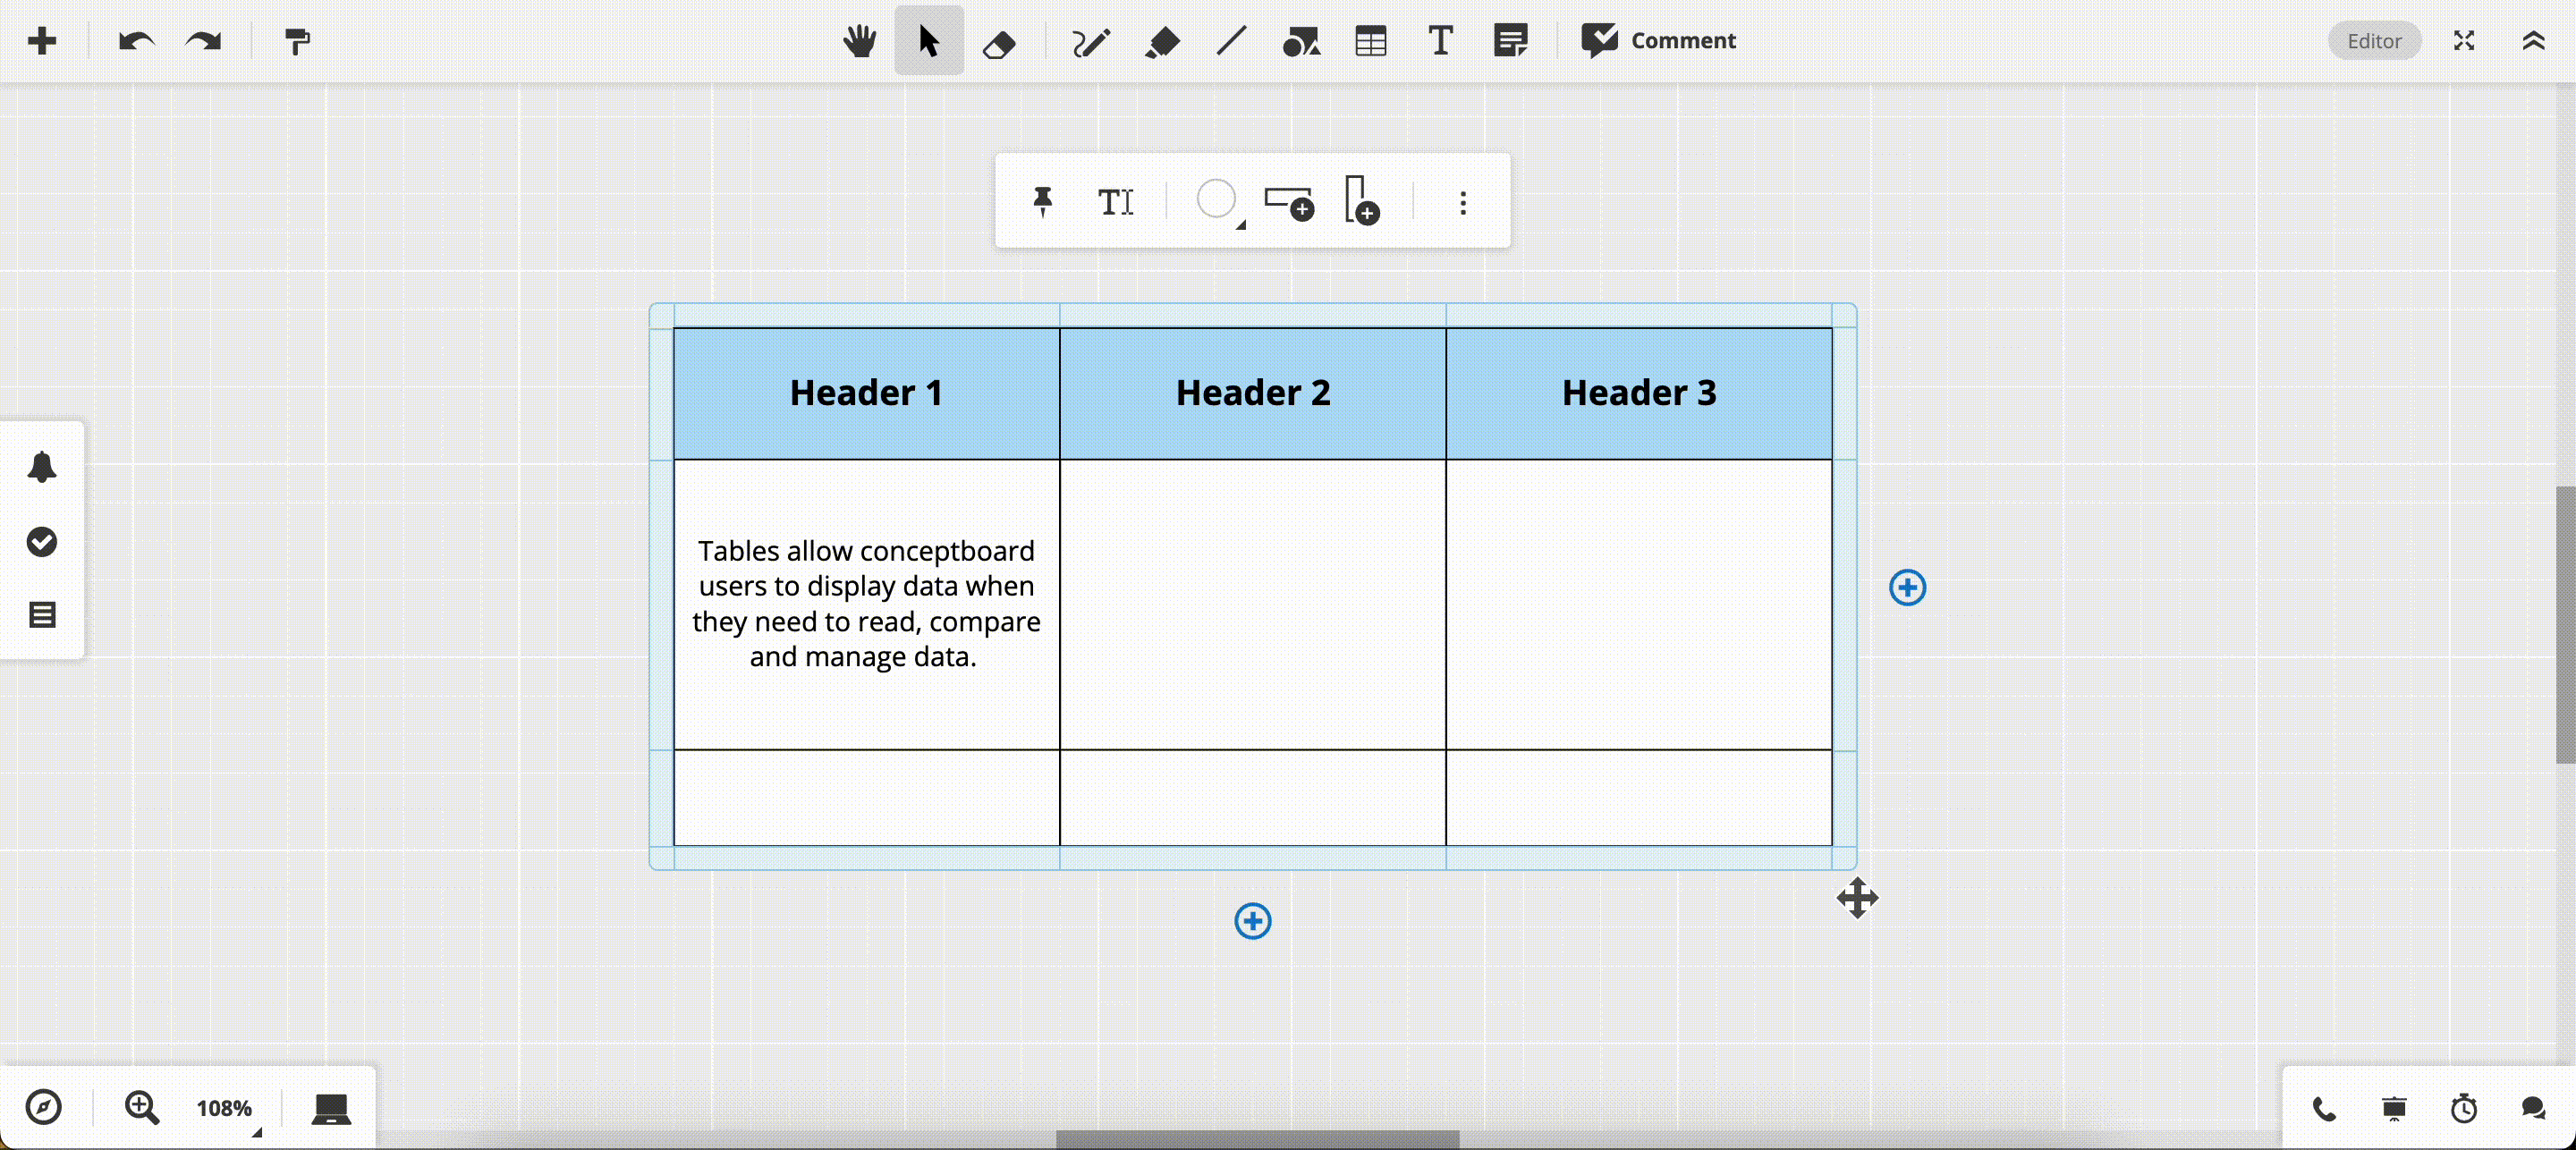Viewport: 2576px width, 1150px height.
Task: Open the zoom level 108% dropdown
Action: coord(225,1107)
